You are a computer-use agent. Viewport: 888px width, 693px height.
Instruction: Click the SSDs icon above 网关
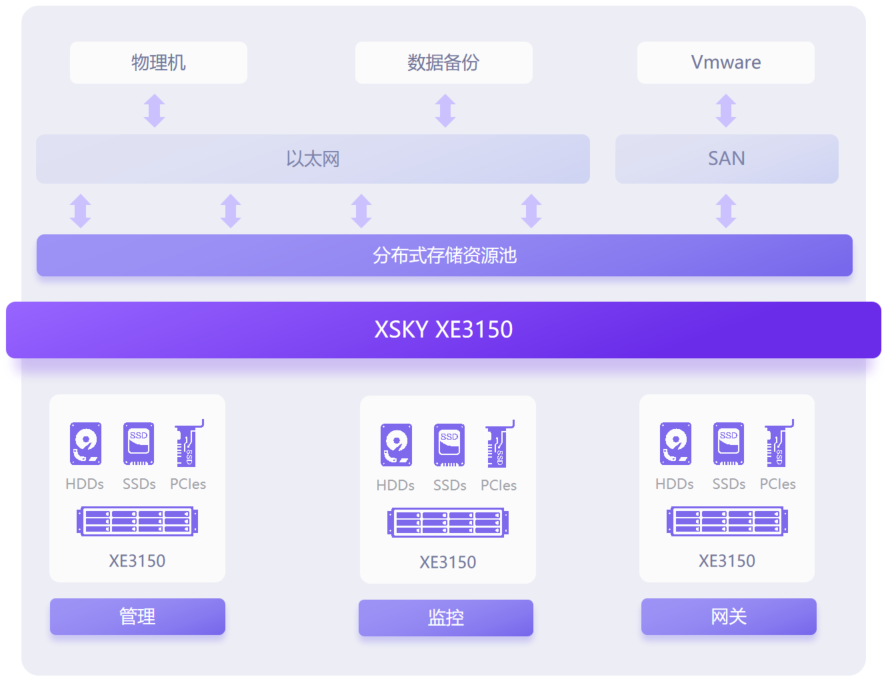click(729, 443)
